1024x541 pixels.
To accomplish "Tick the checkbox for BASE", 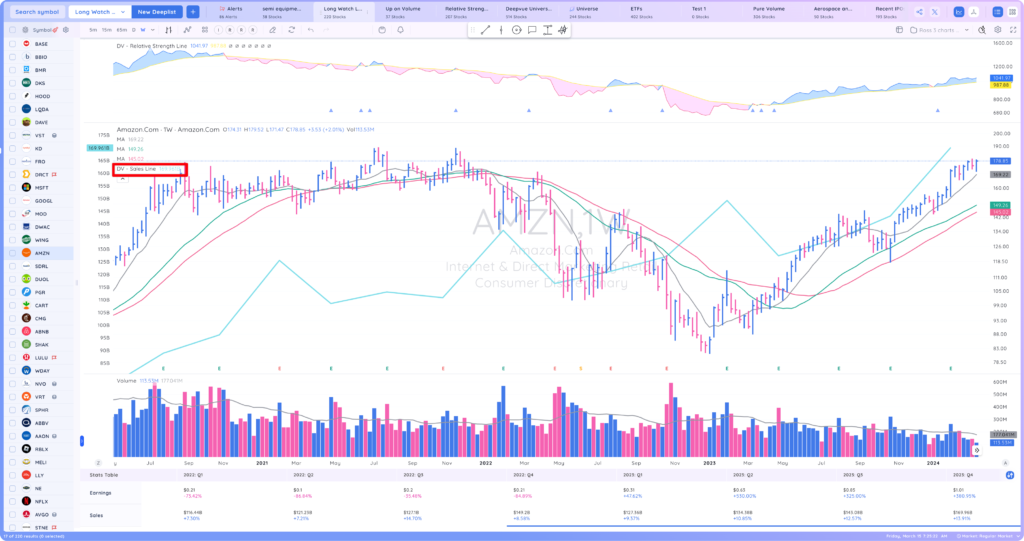I will pyautogui.click(x=12, y=44).
